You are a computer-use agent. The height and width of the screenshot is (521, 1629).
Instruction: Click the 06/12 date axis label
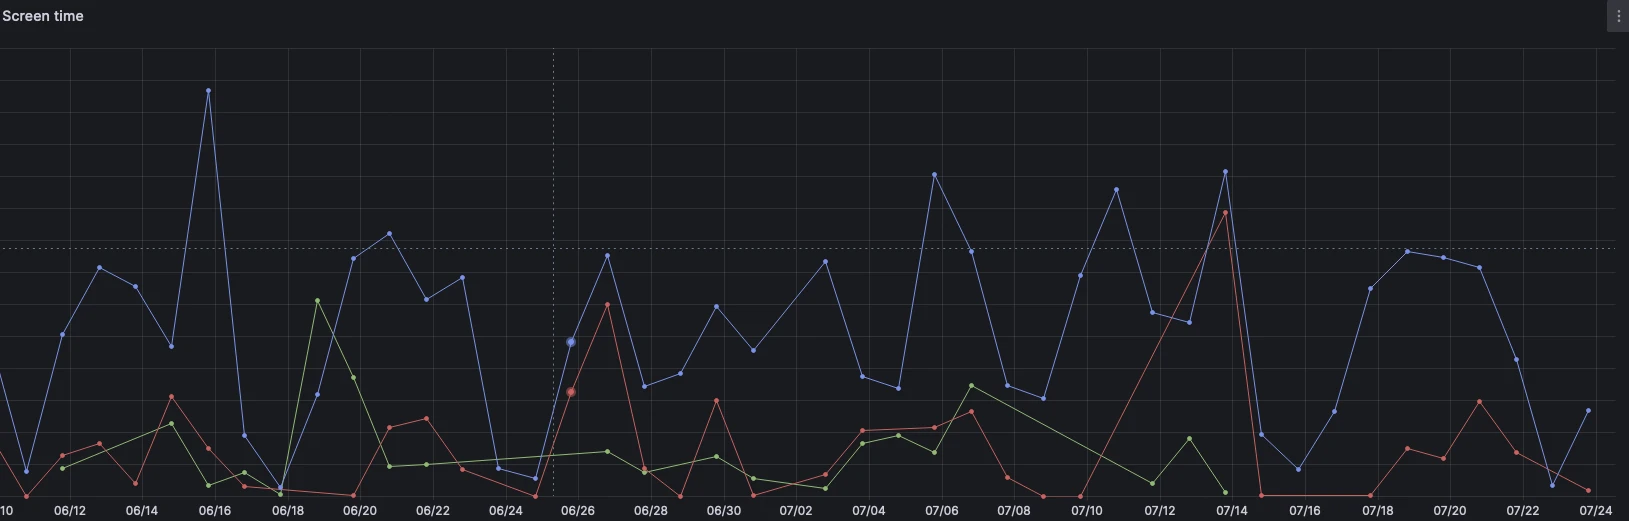(x=70, y=510)
